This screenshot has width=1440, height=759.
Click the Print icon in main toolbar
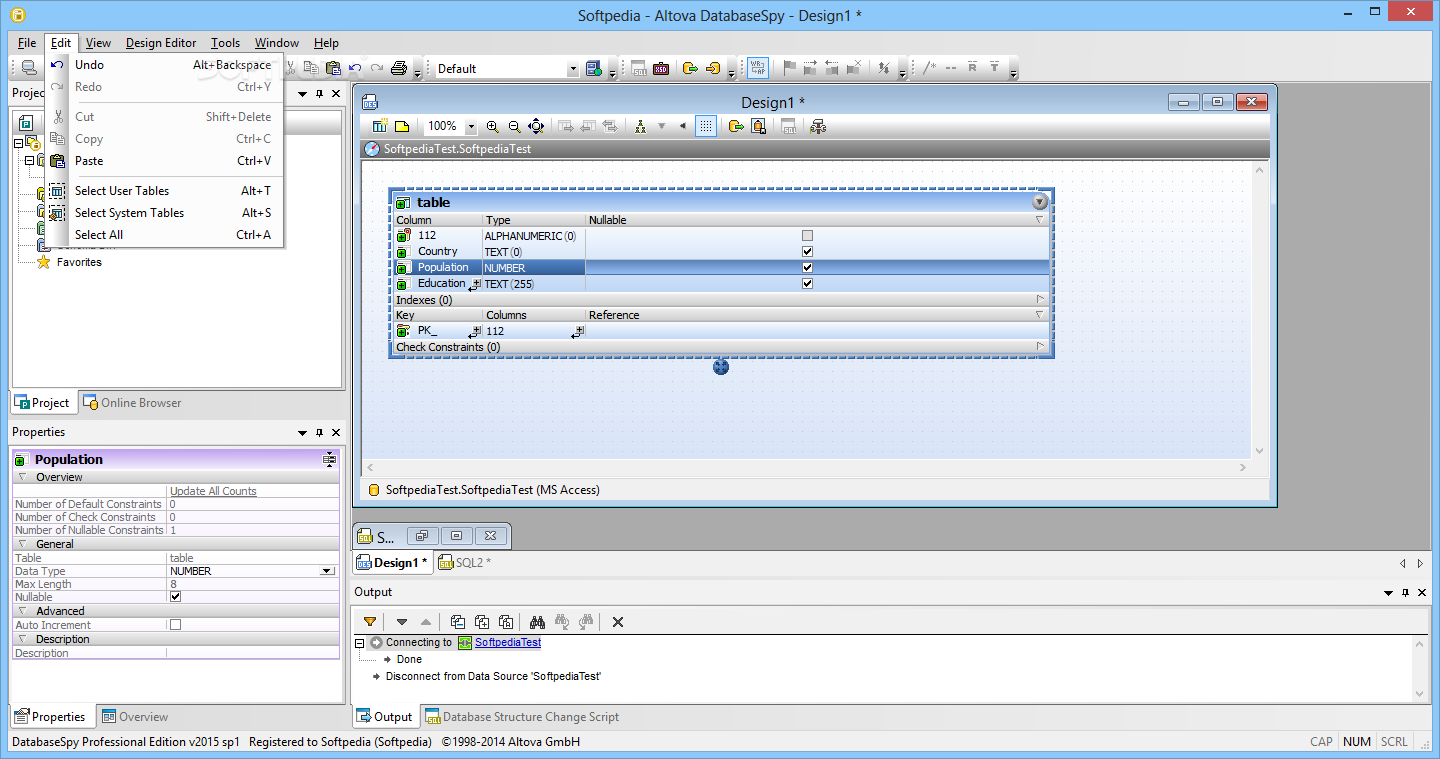399,68
